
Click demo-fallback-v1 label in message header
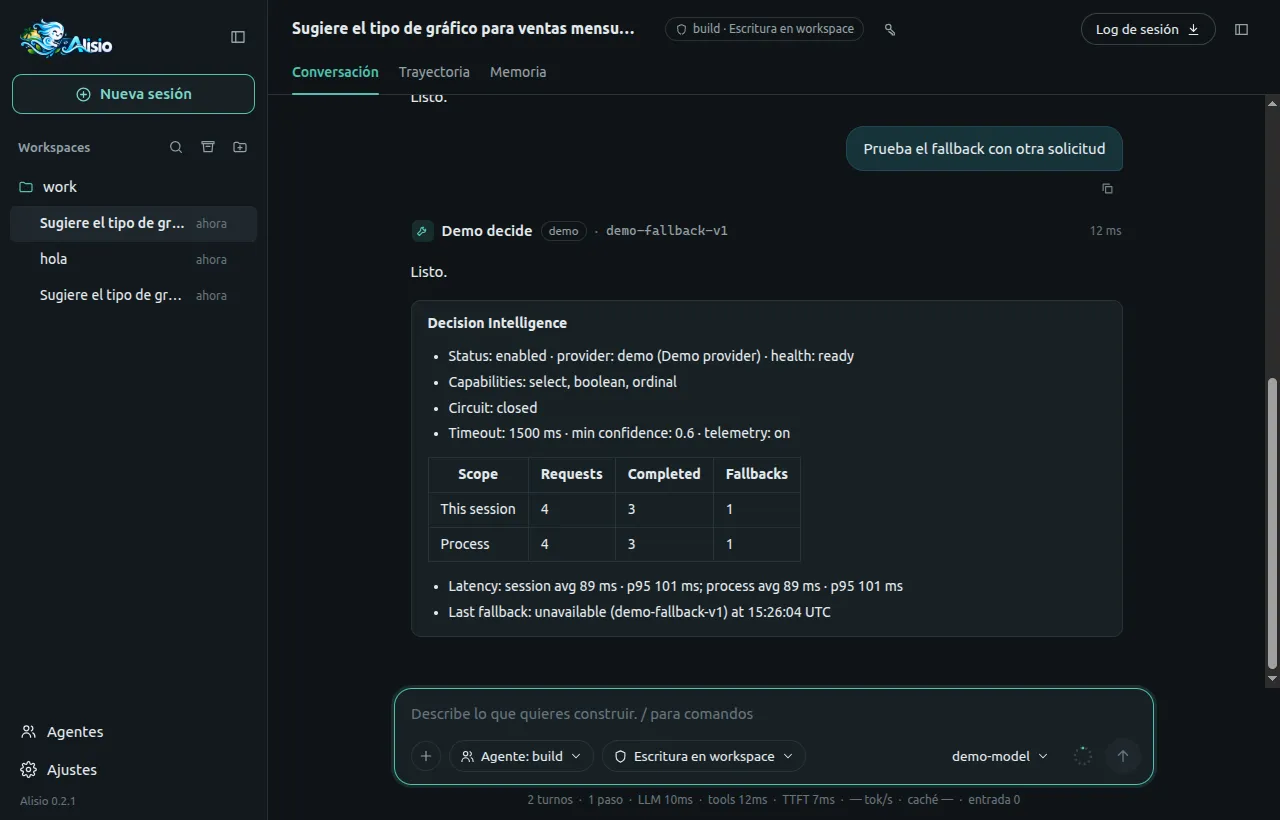tap(667, 231)
